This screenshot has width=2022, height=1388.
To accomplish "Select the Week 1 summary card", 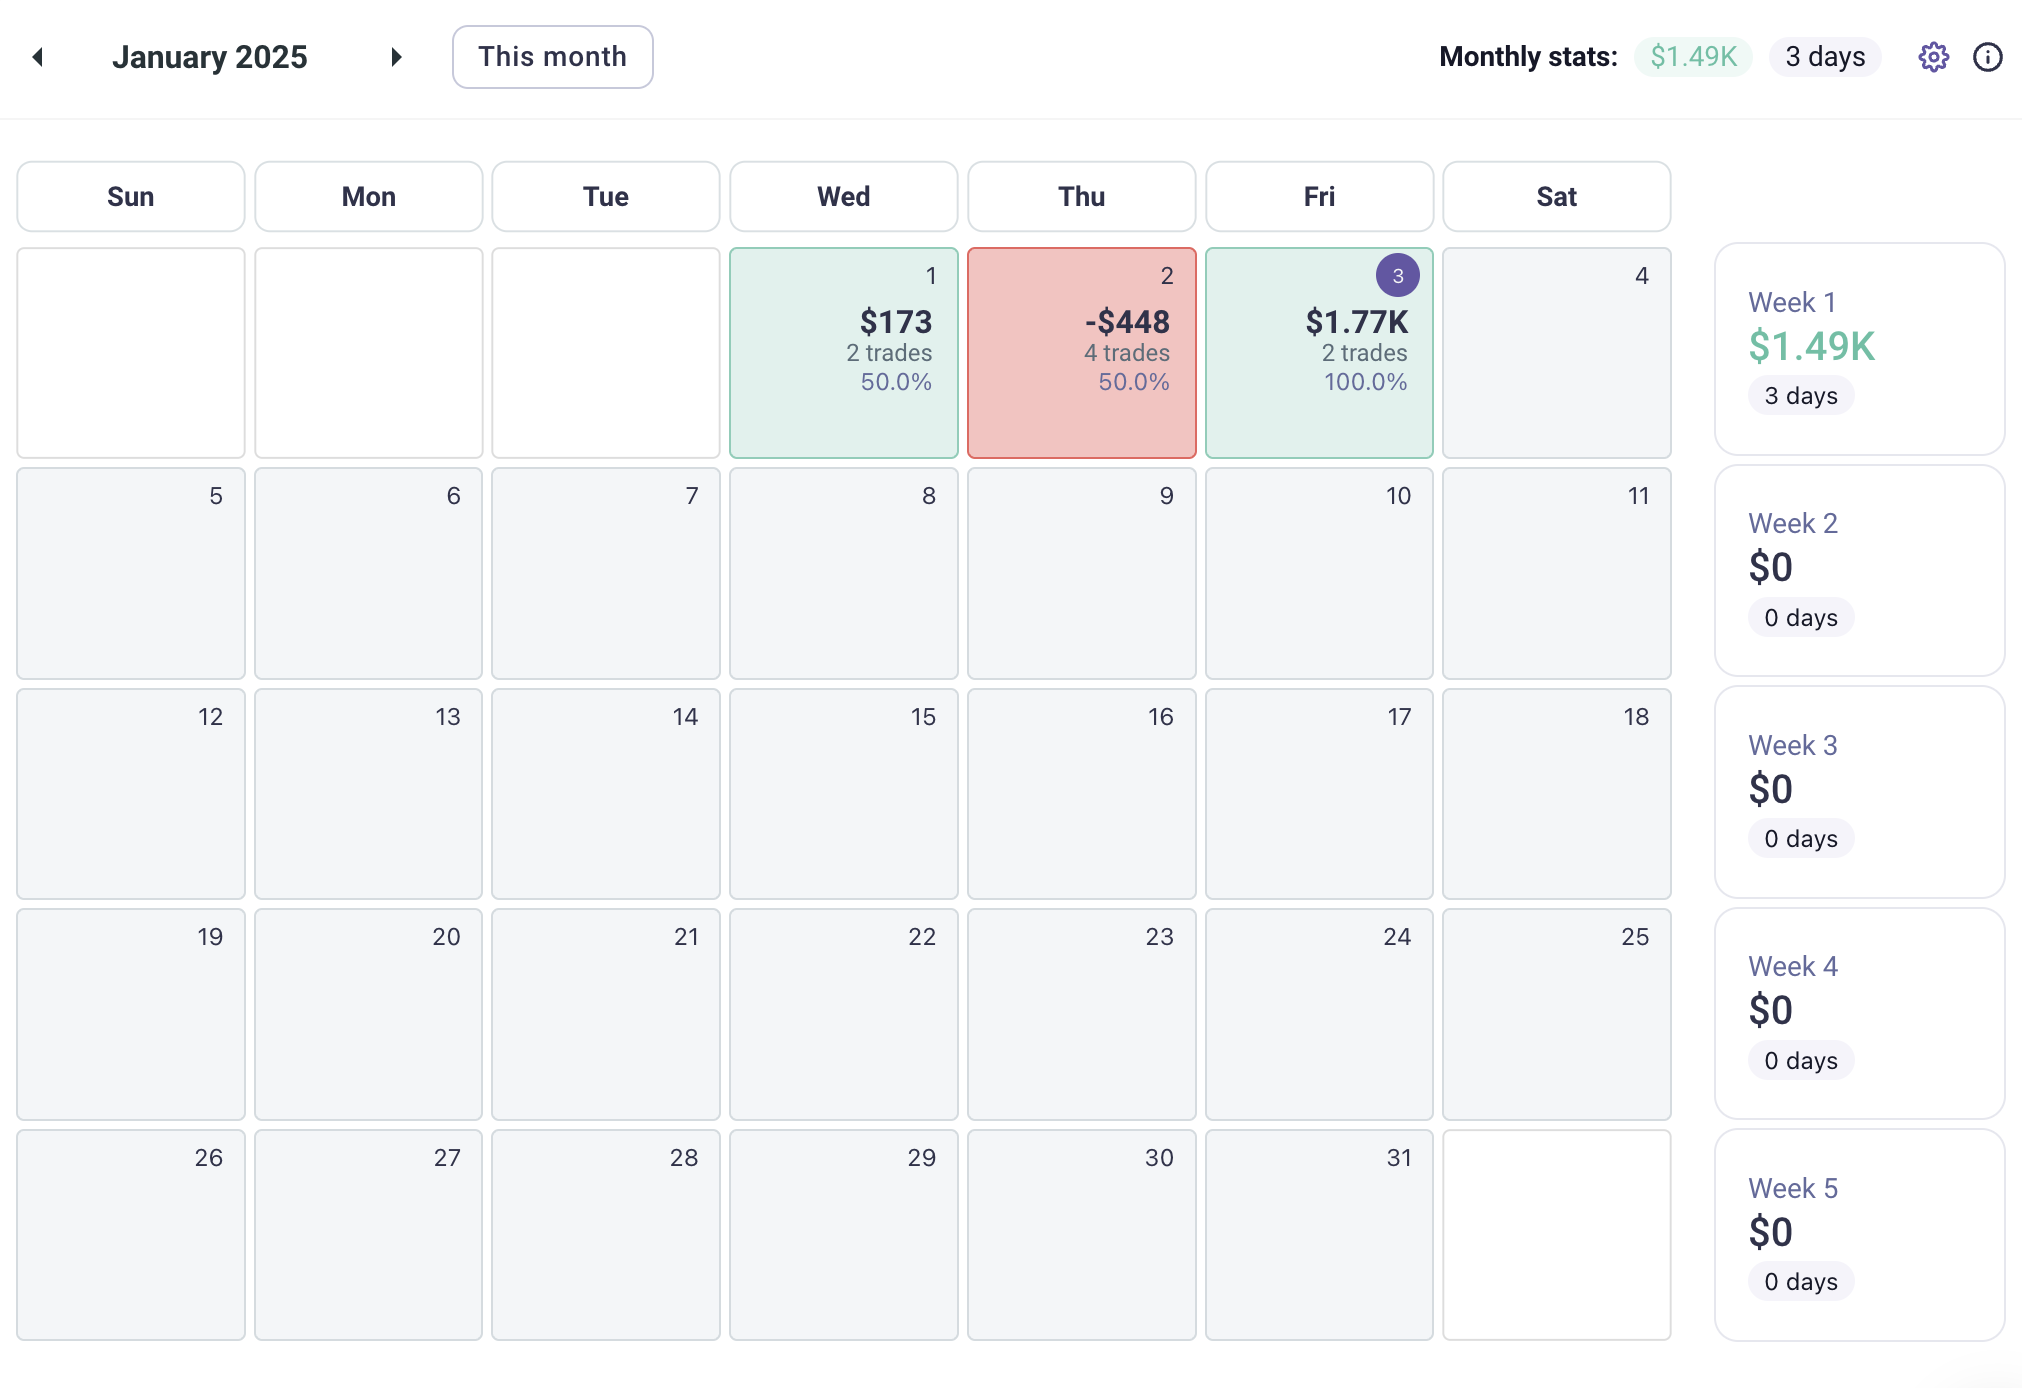I will (1859, 349).
